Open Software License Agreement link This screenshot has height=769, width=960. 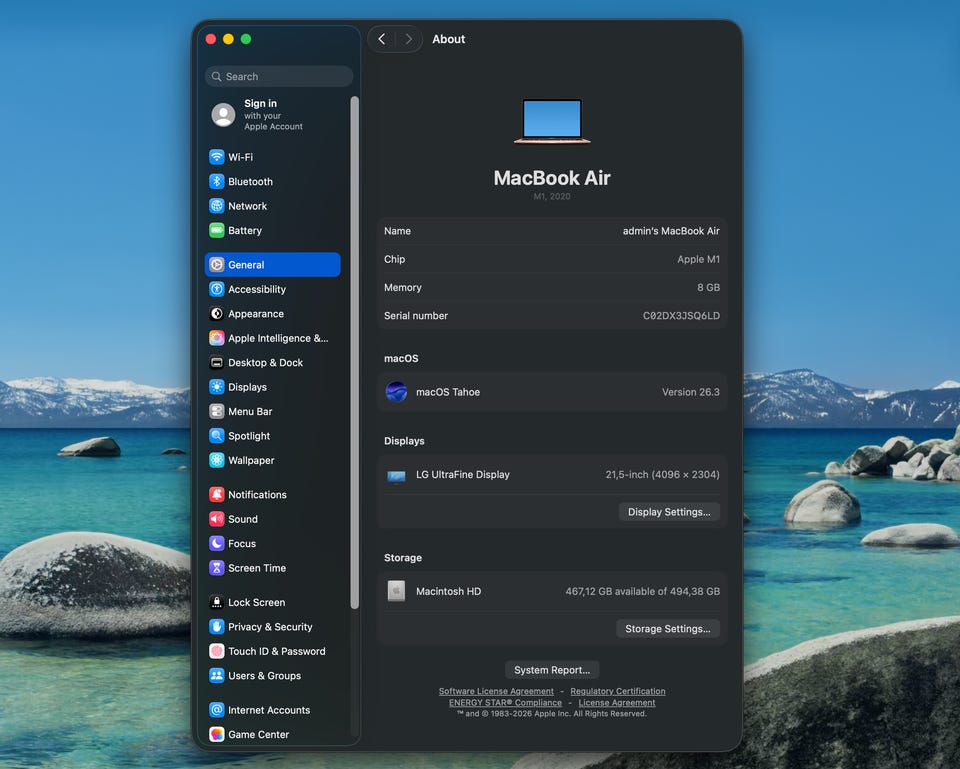click(x=496, y=691)
